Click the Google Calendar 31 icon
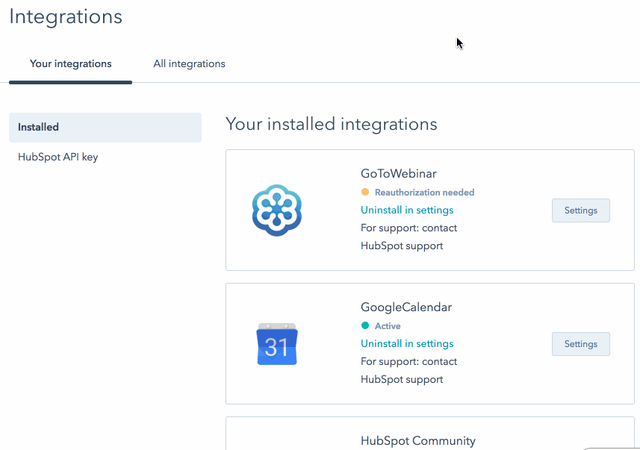 [x=277, y=344]
